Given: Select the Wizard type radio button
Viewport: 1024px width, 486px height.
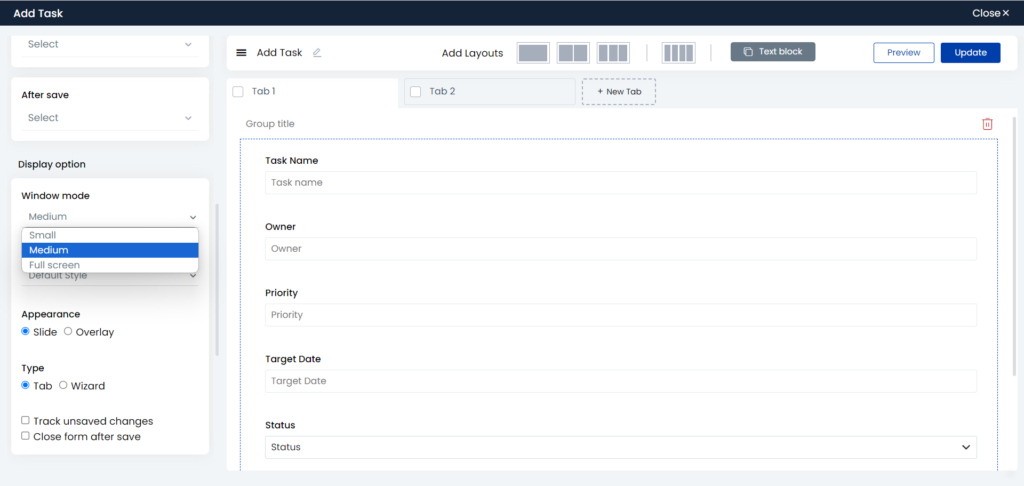Looking at the screenshot, I should tap(63, 385).
